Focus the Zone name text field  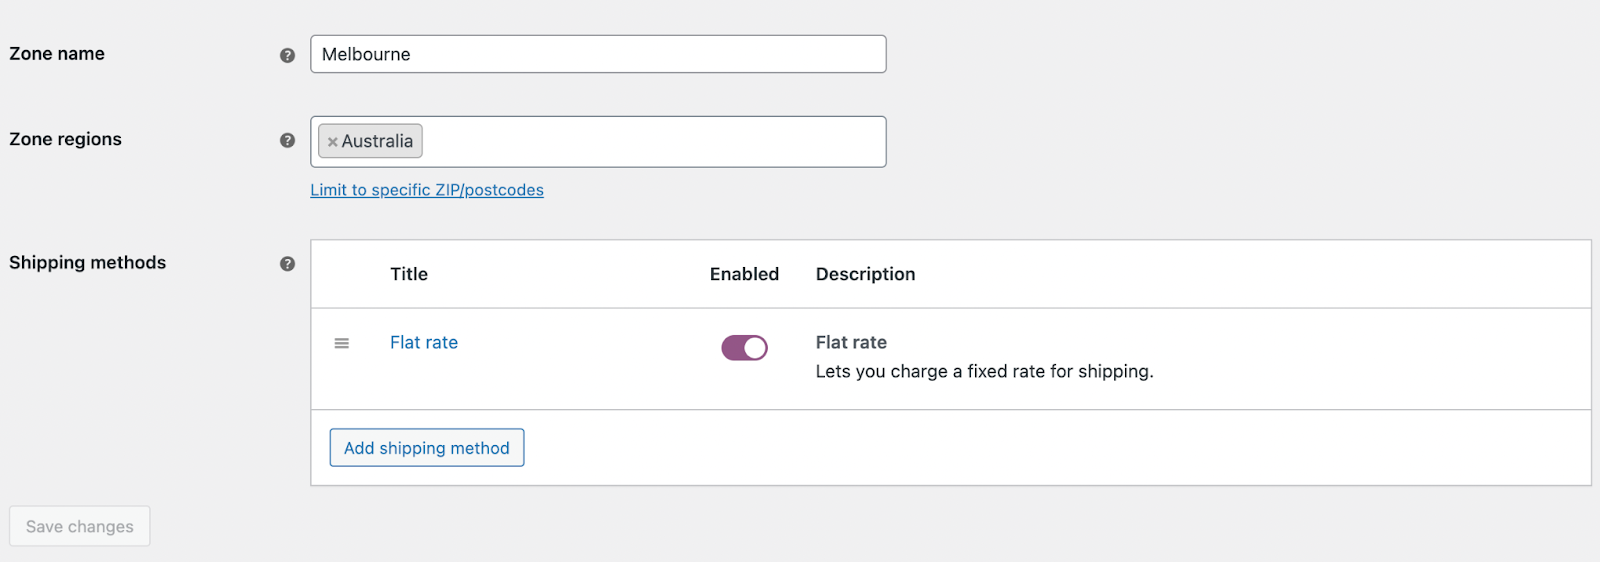click(598, 54)
